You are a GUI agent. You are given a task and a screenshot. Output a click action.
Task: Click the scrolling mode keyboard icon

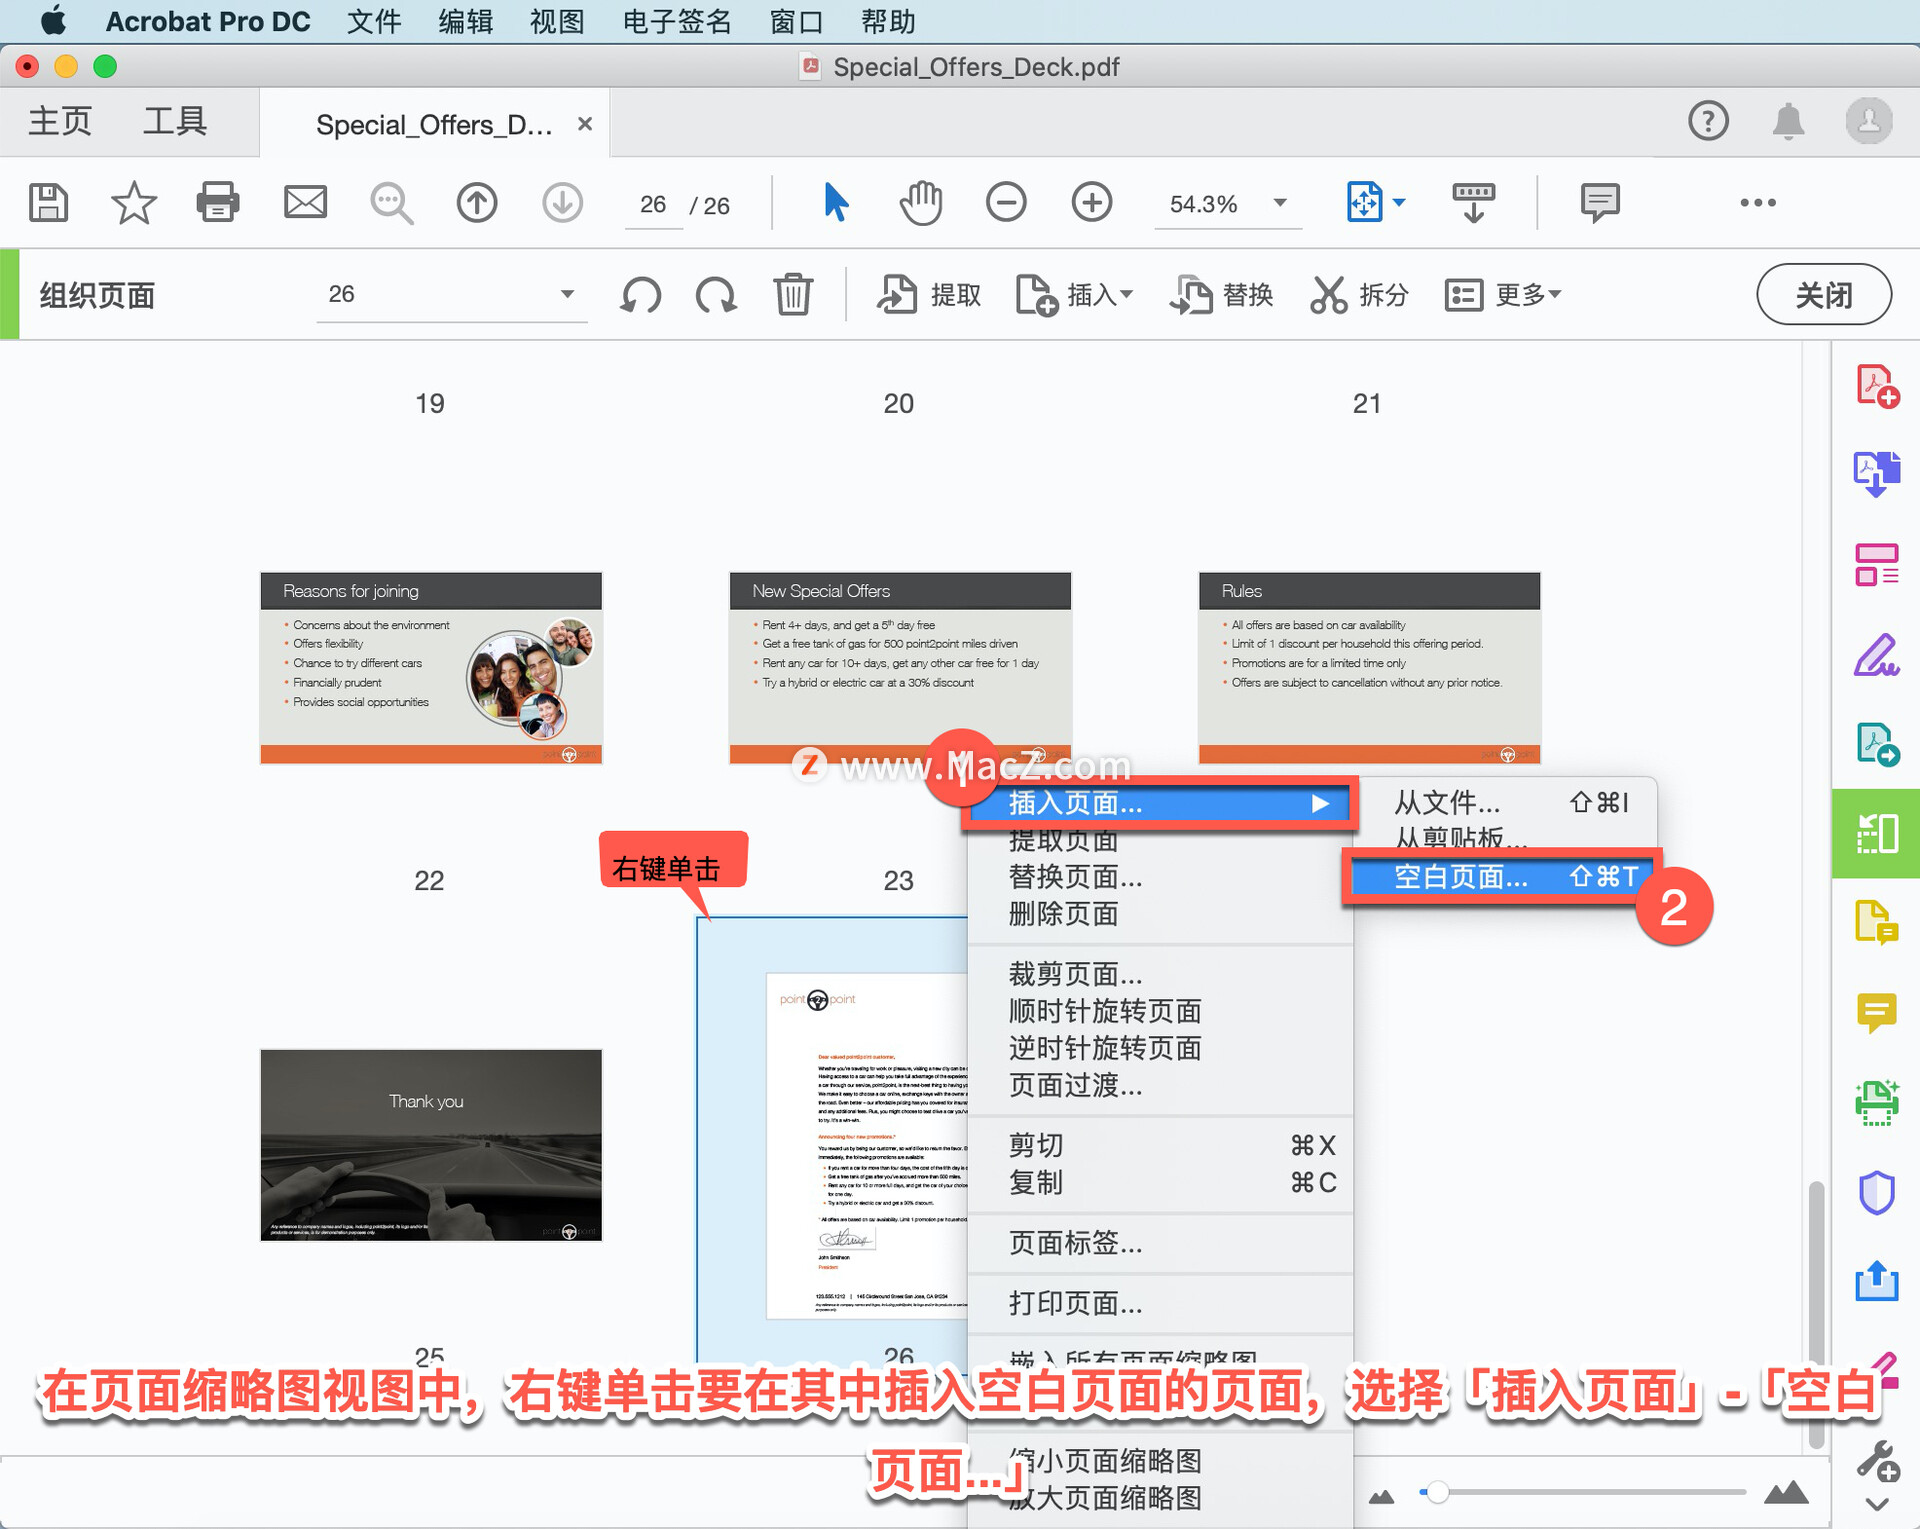[1473, 203]
